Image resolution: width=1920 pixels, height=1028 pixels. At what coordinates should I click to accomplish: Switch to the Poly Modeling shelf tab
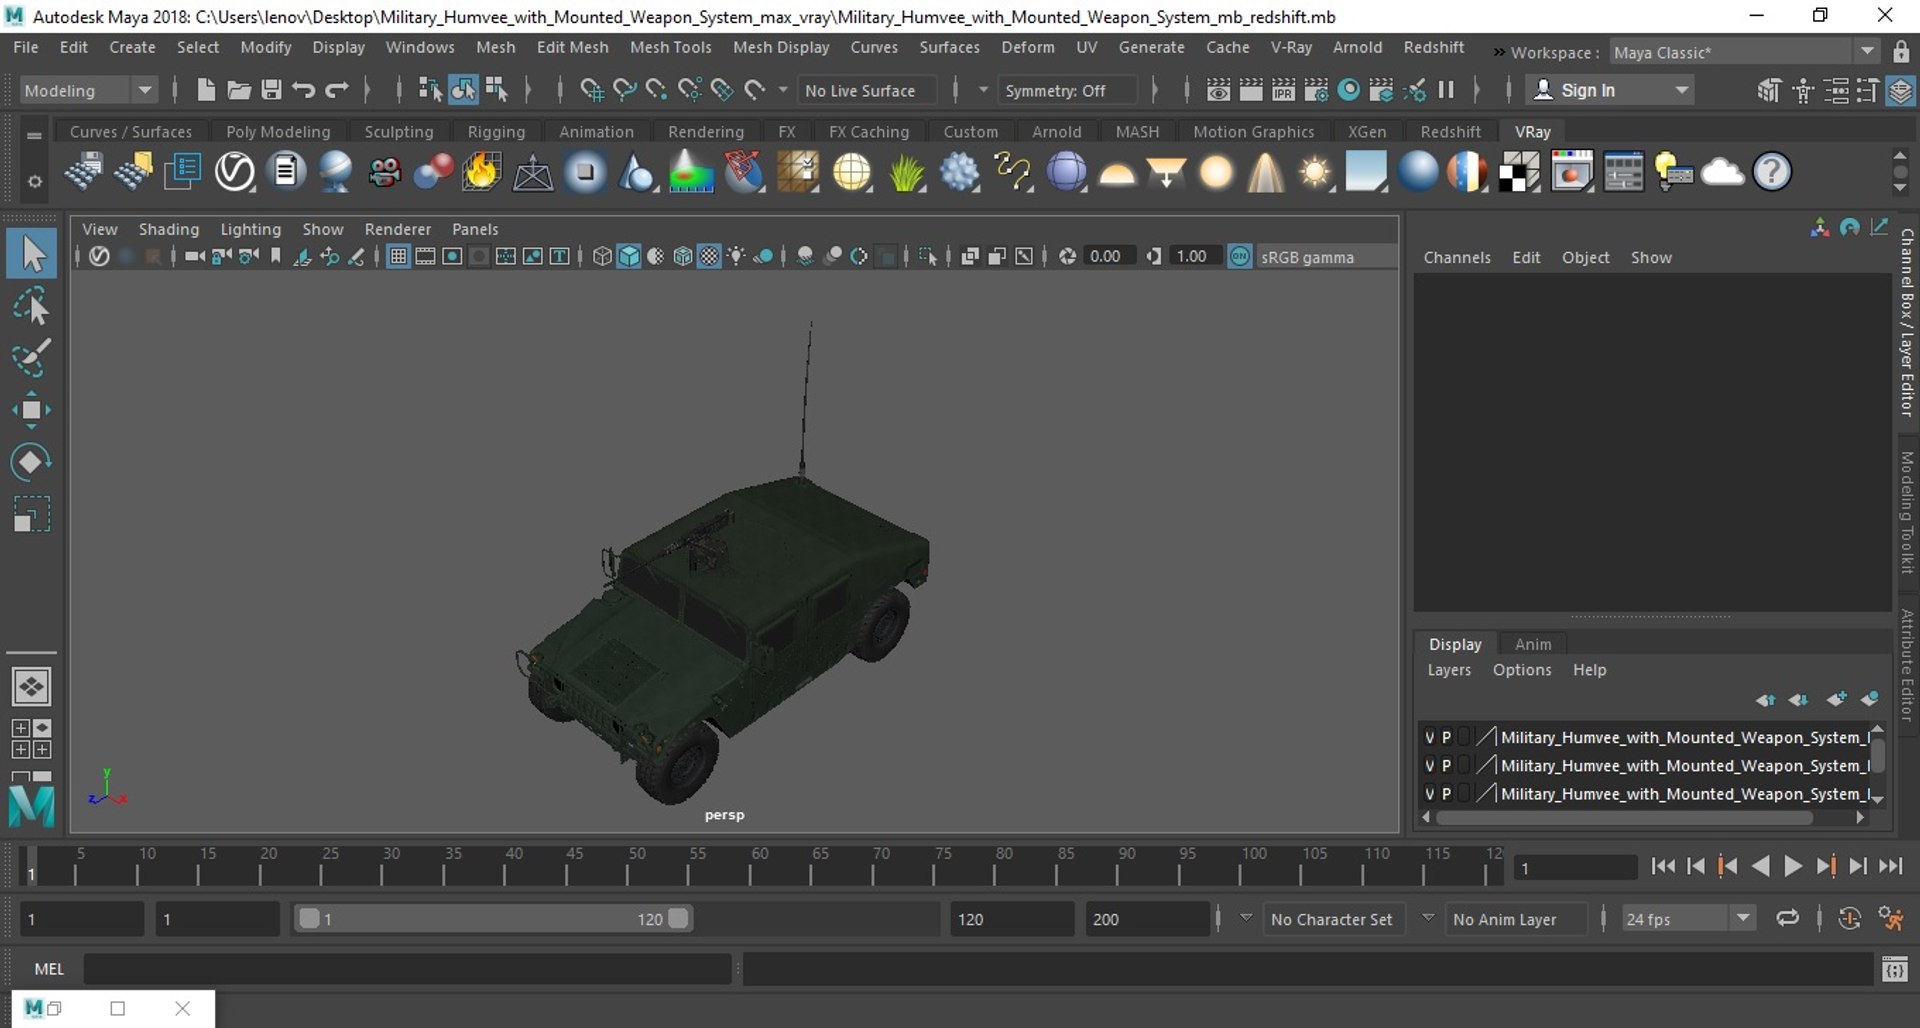278,132
